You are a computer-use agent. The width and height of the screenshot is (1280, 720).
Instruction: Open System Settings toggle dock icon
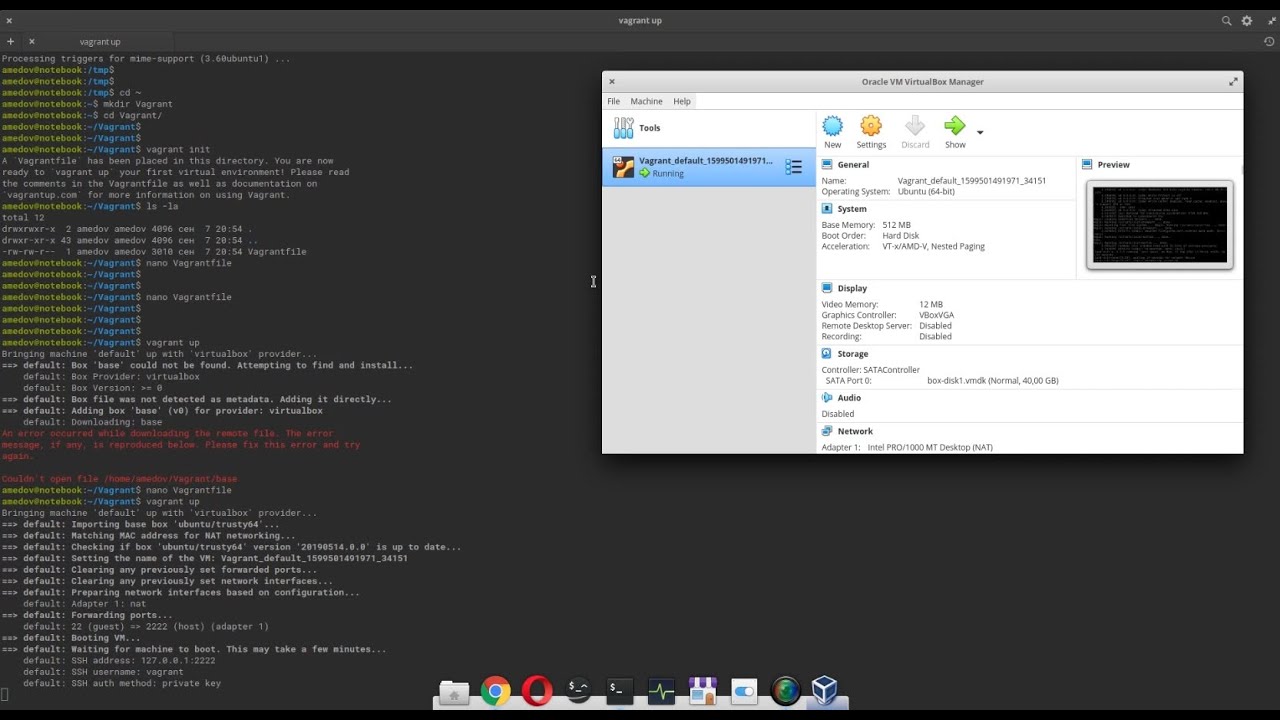[x=744, y=691]
